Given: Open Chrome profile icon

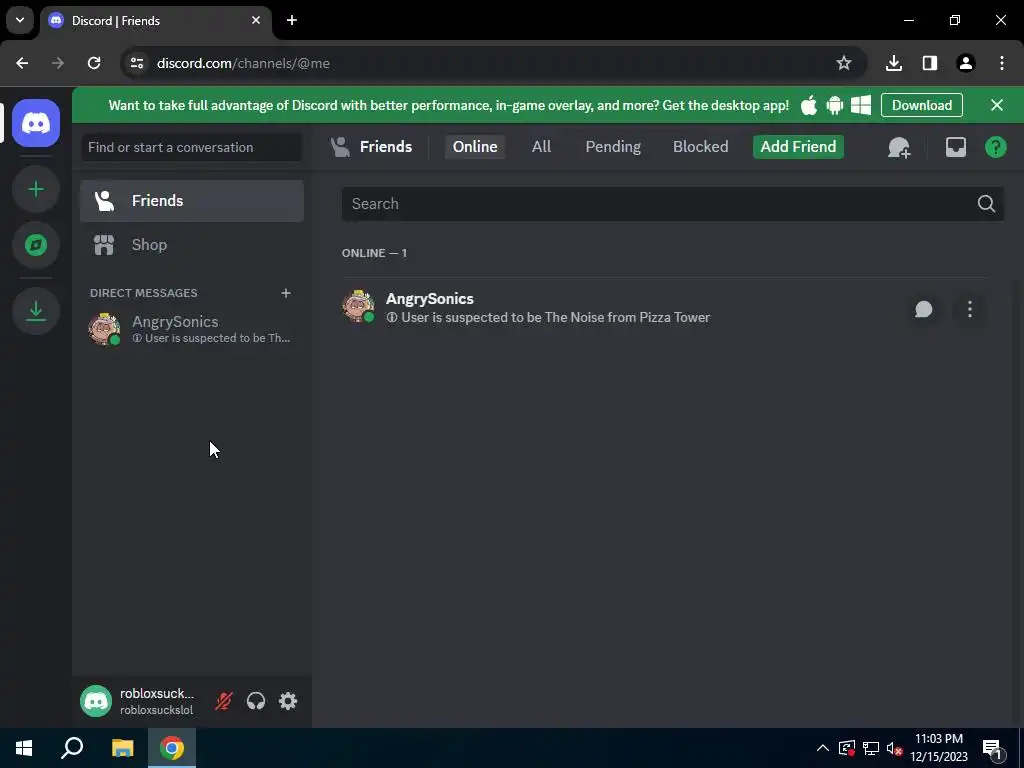Looking at the screenshot, I should coord(965,63).
